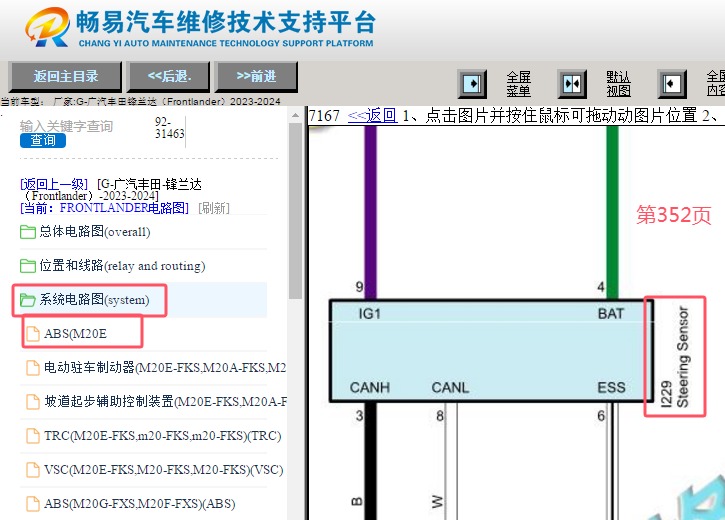Open the 坡道起步辅助控制装置 document
Viewport: 725px width, 520px height.
(x=165, y=402)
